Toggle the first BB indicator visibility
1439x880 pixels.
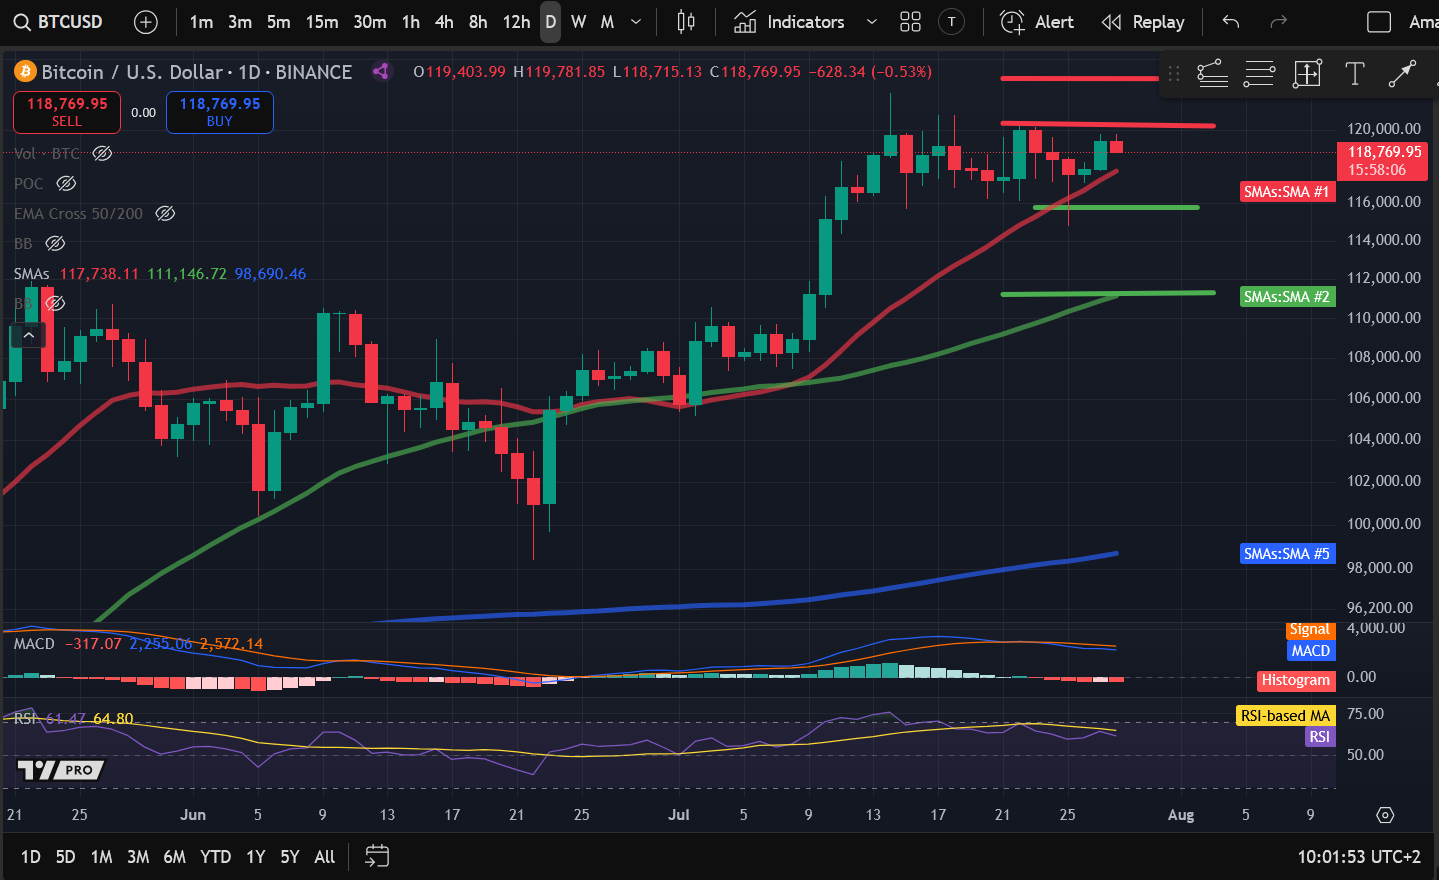[55, 243]
